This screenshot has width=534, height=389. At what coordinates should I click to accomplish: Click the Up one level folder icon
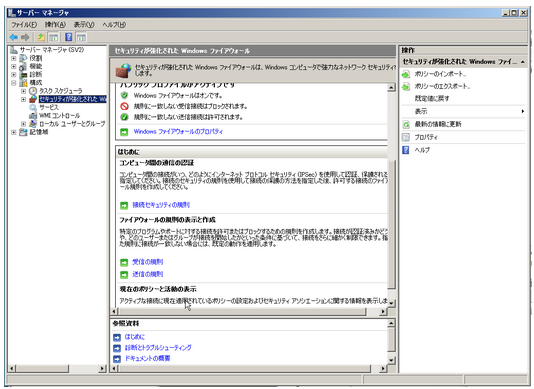pyautogui.click(x=41, y=37)
